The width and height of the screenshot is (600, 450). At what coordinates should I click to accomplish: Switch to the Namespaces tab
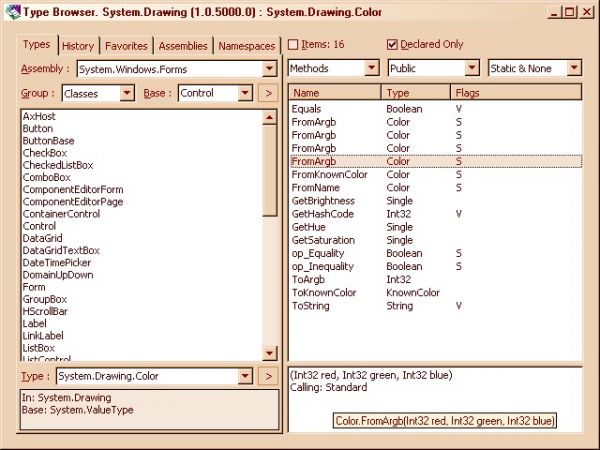246,46
